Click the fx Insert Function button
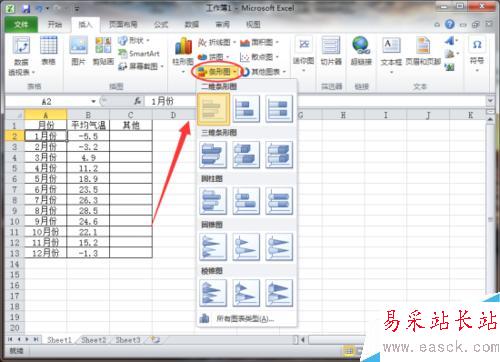The height and width of the screenshot is (362, 500). click(137, 101)
